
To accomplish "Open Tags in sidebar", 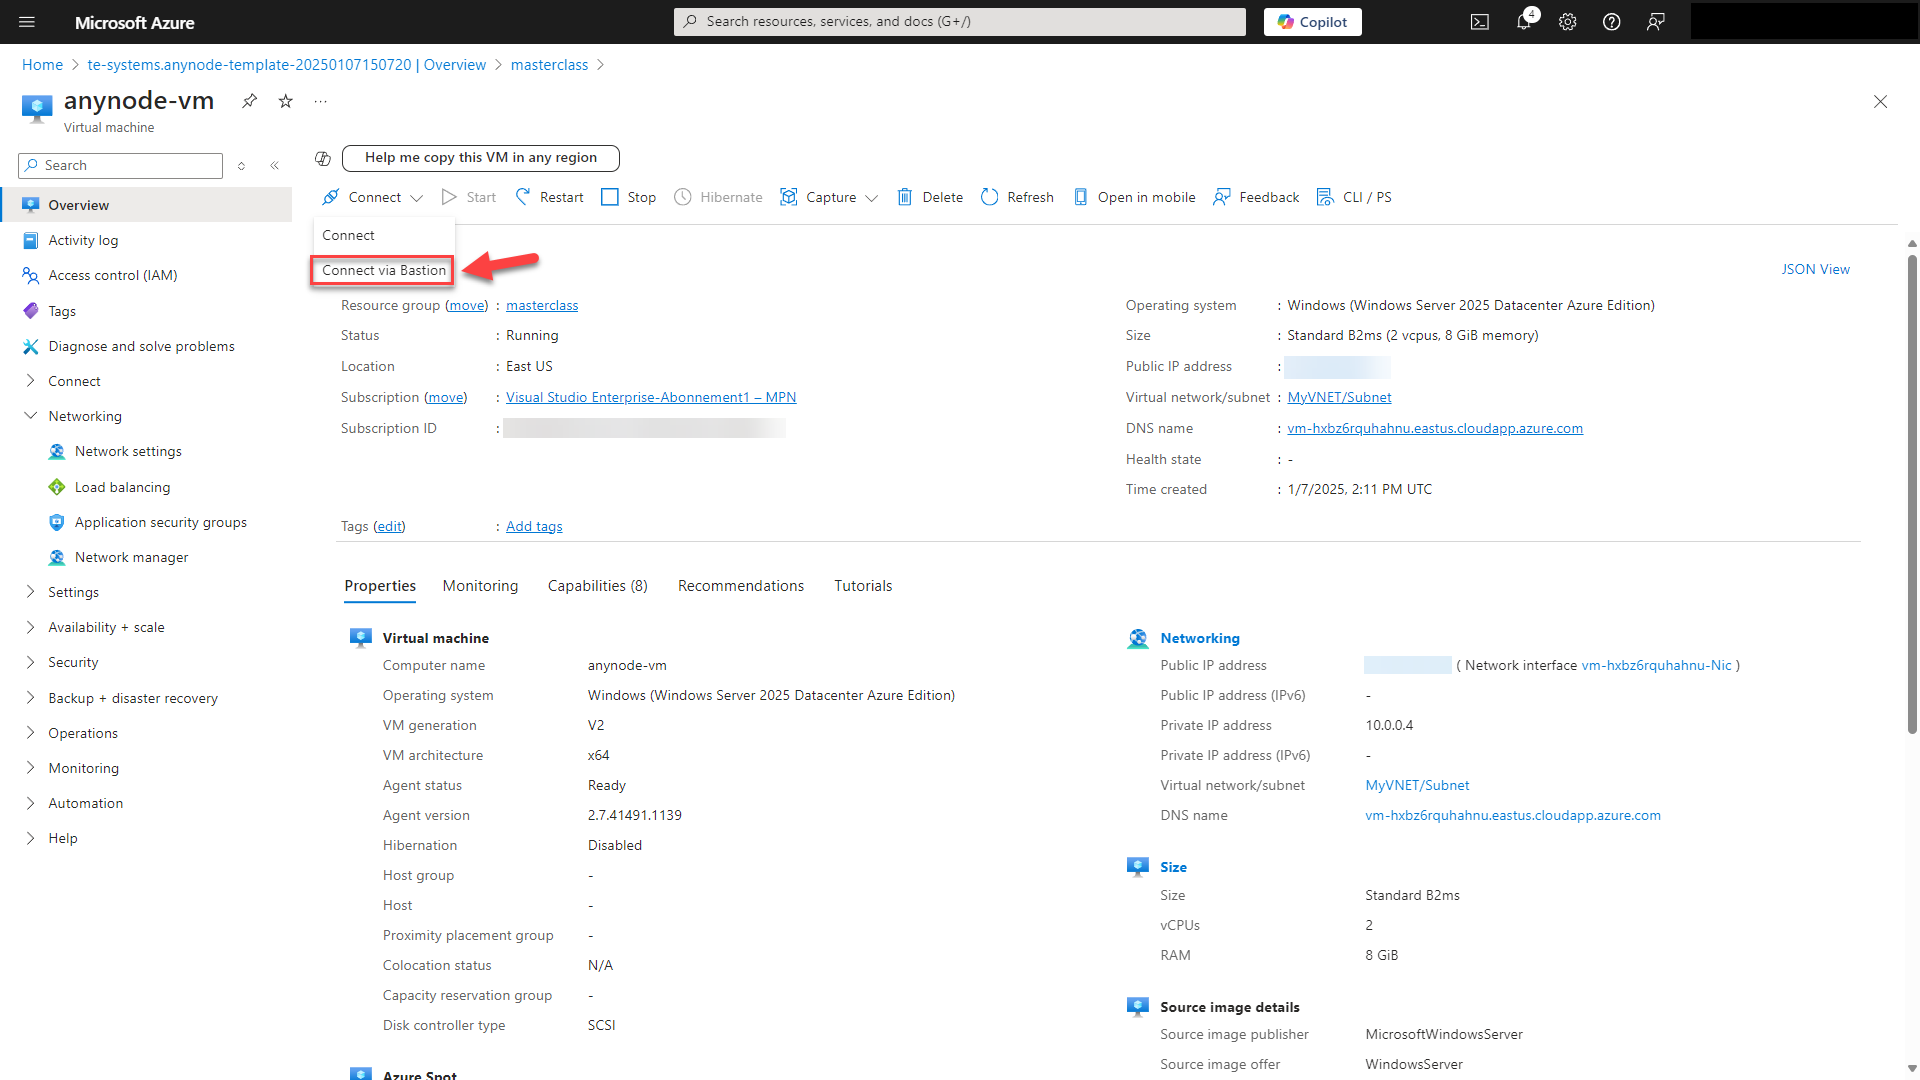I will click(62, 312).
